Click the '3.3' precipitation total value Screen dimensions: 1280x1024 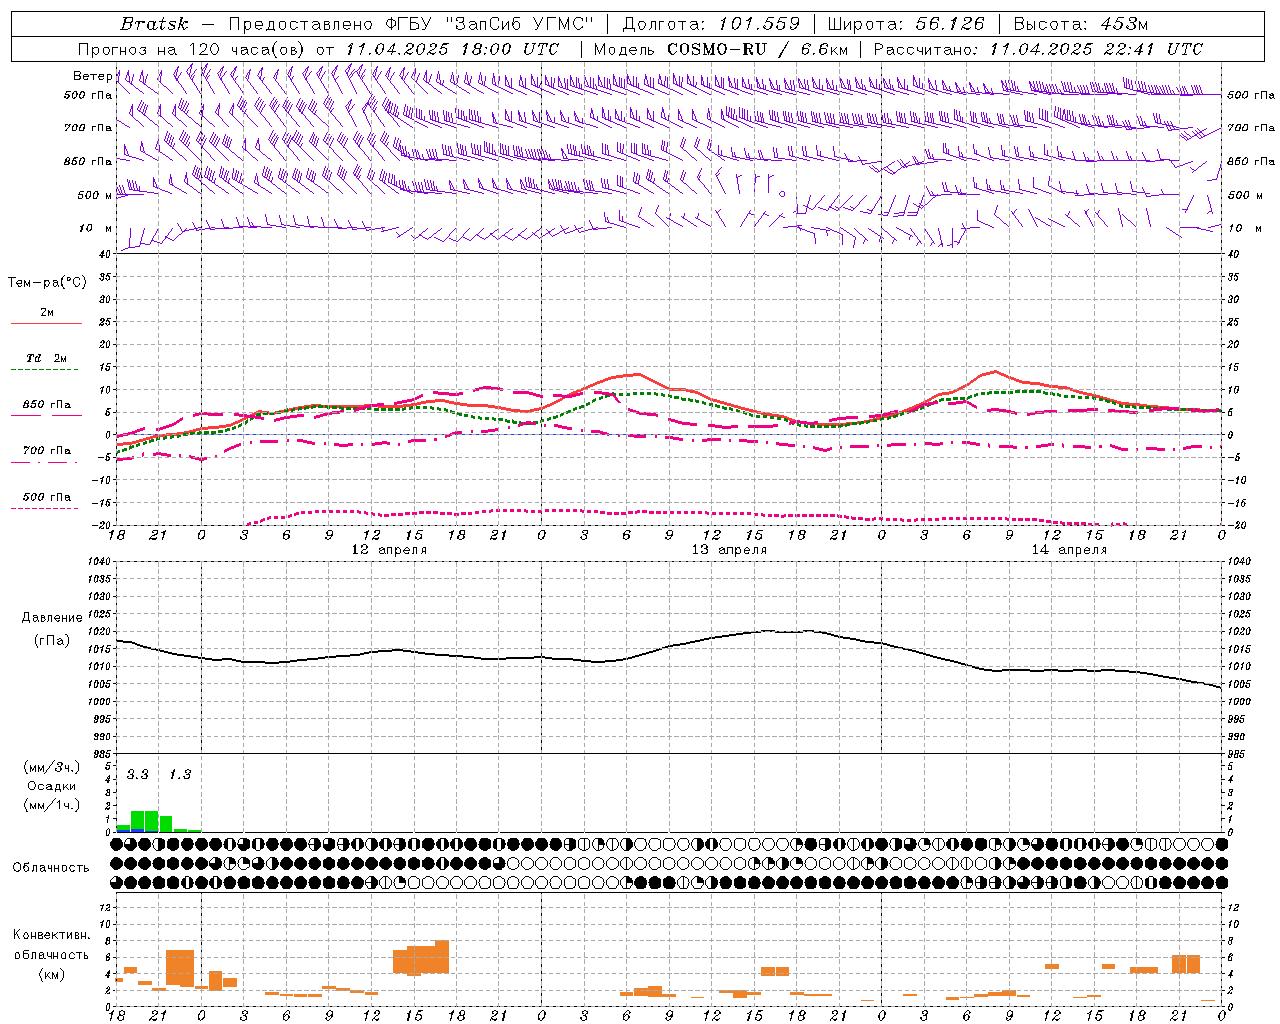[x=137, y=775]
